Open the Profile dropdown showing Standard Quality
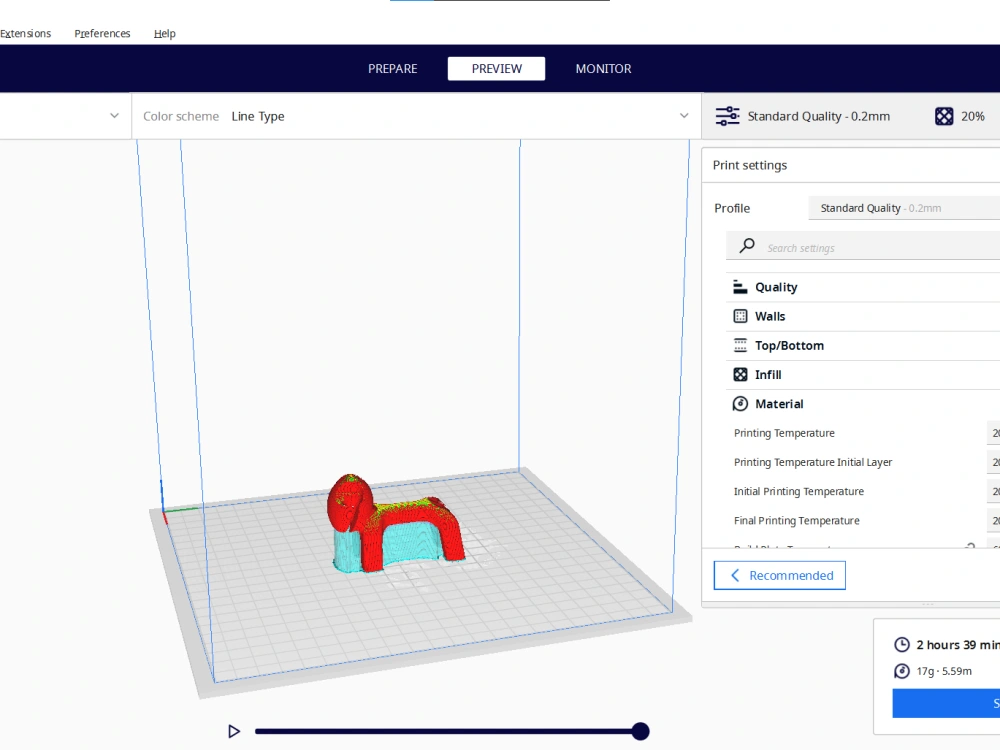This screenshot has height=750, width=1000. (900, 207)
